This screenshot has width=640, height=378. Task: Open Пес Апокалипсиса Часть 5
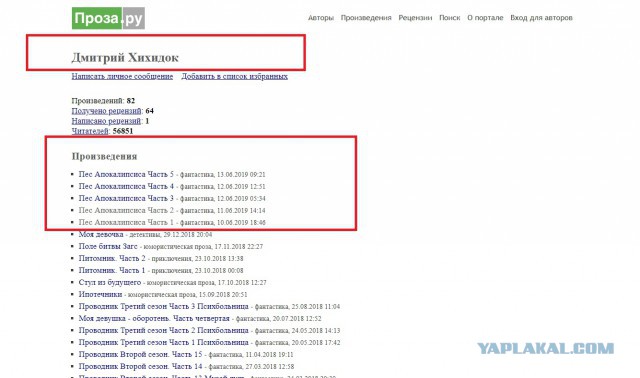[x=126, y=174]
